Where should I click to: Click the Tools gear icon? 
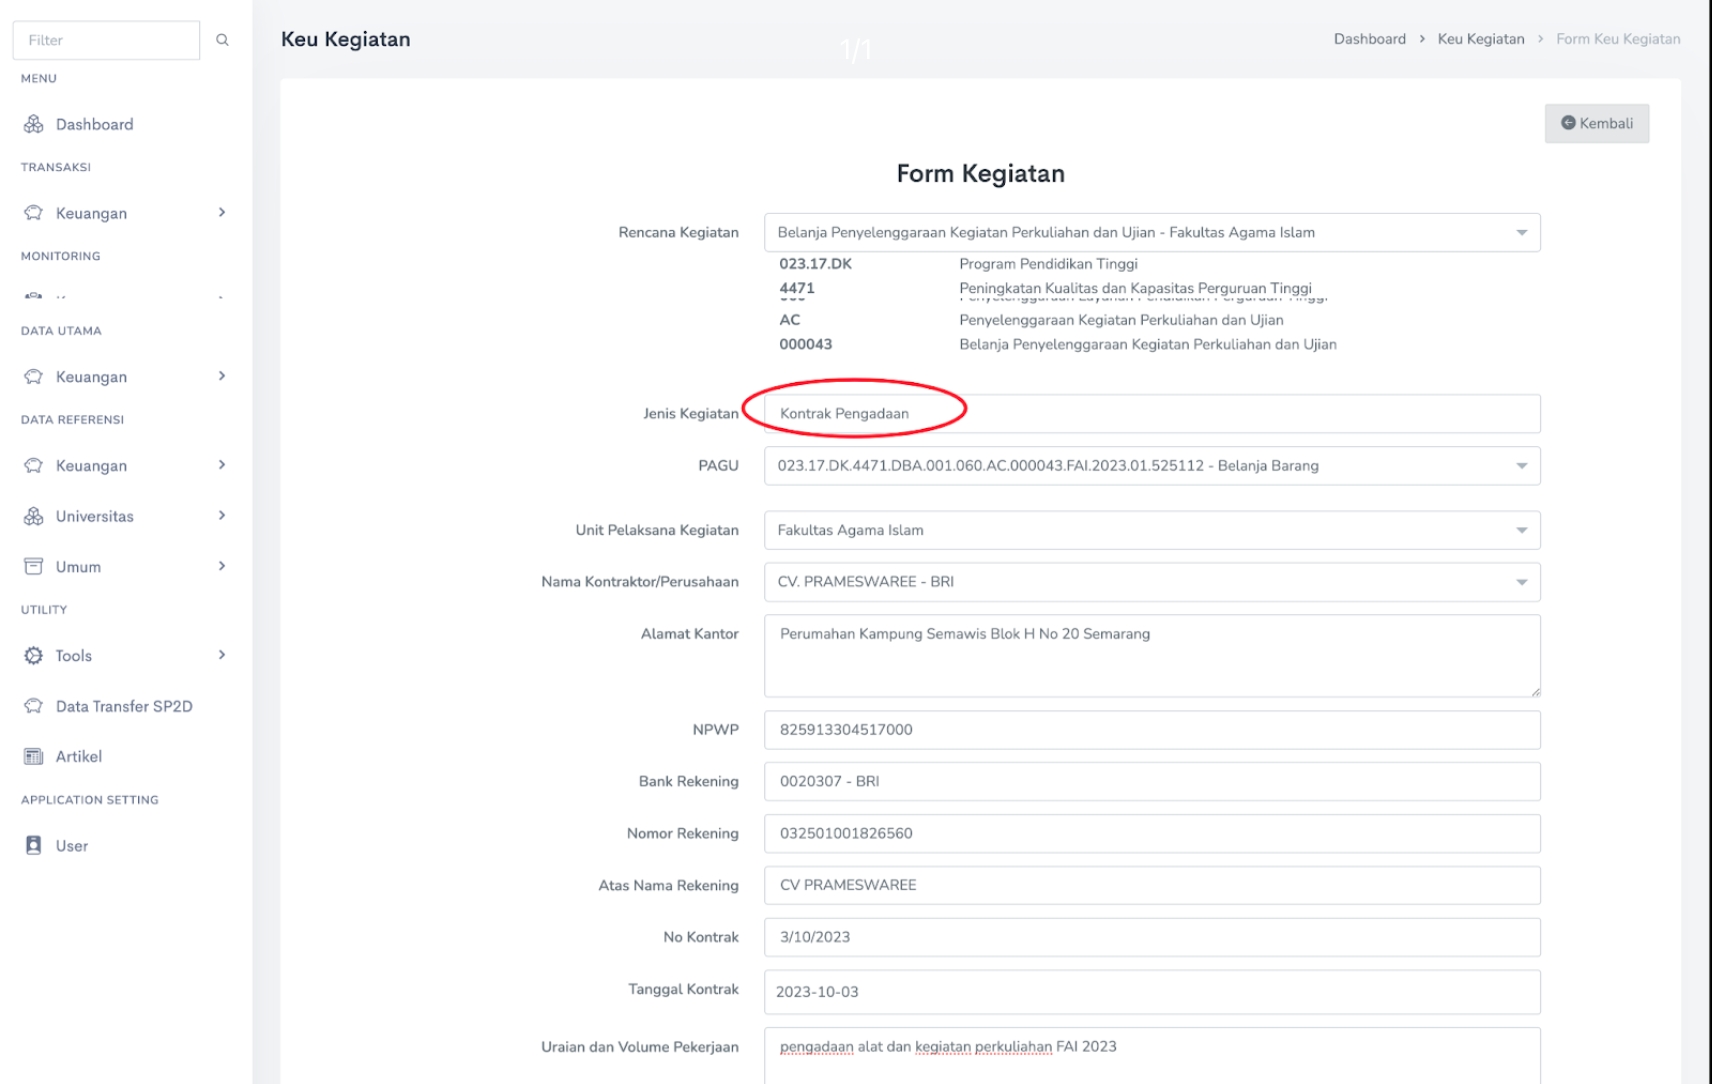point(34,656)
